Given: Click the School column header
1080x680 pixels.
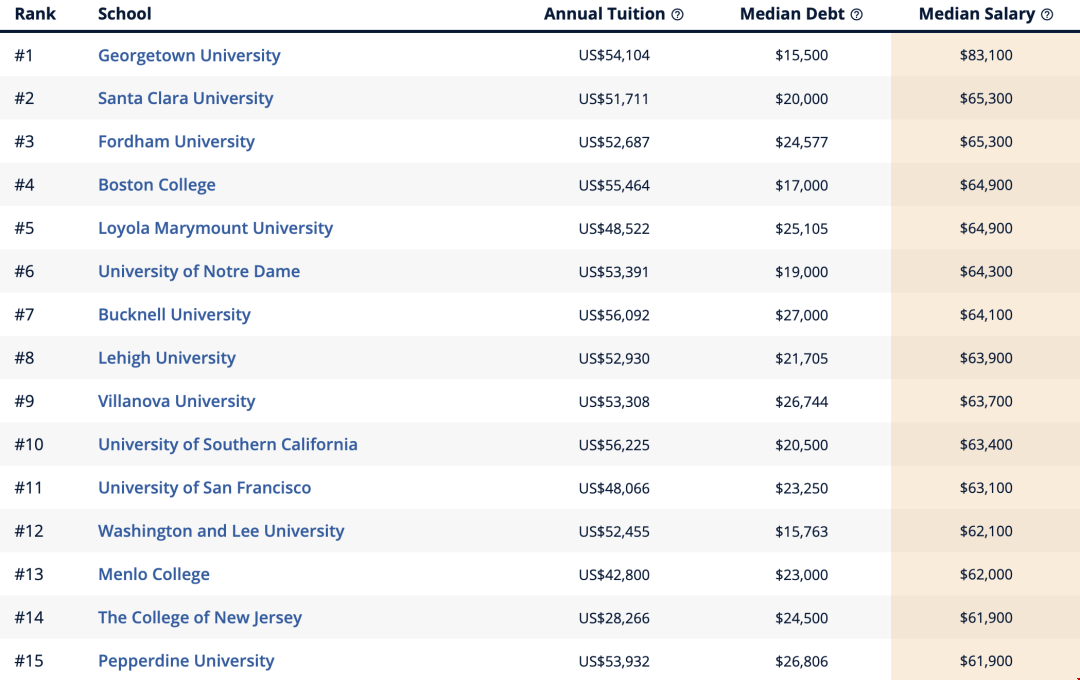Looking at the screenshot, I should [x=125, y=14].
